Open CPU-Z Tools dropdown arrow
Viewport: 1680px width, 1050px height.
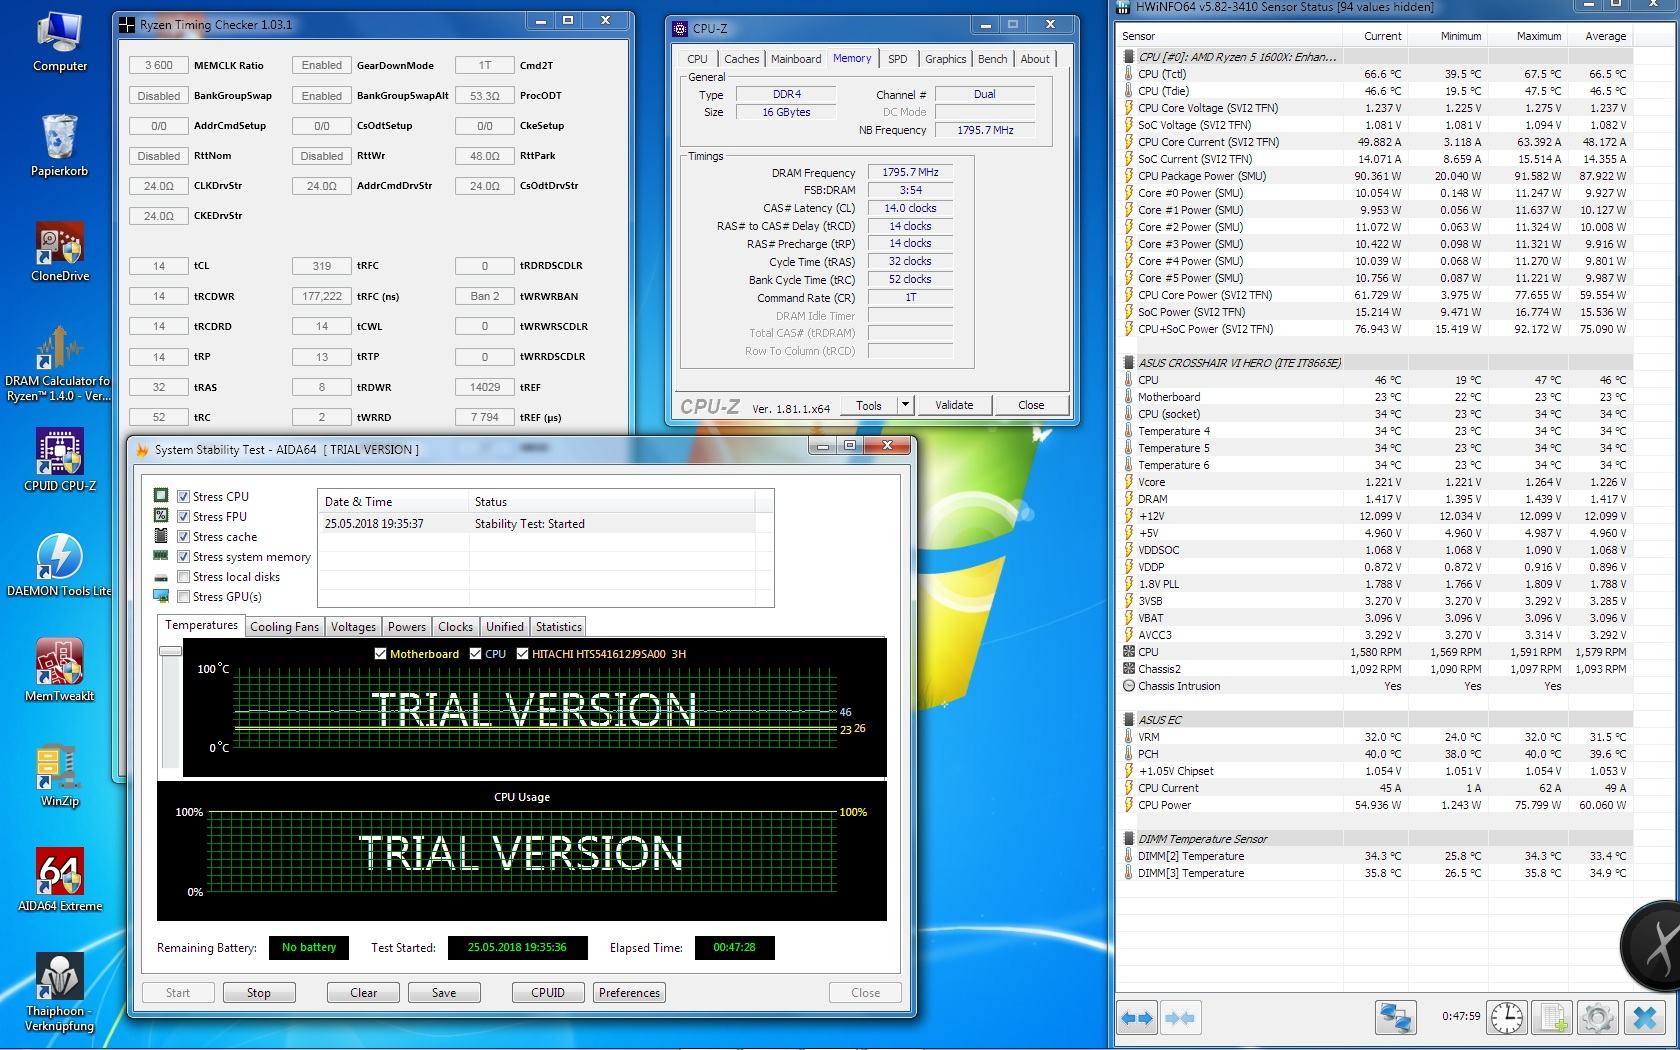pyautogui.click(x=905, y=405)
